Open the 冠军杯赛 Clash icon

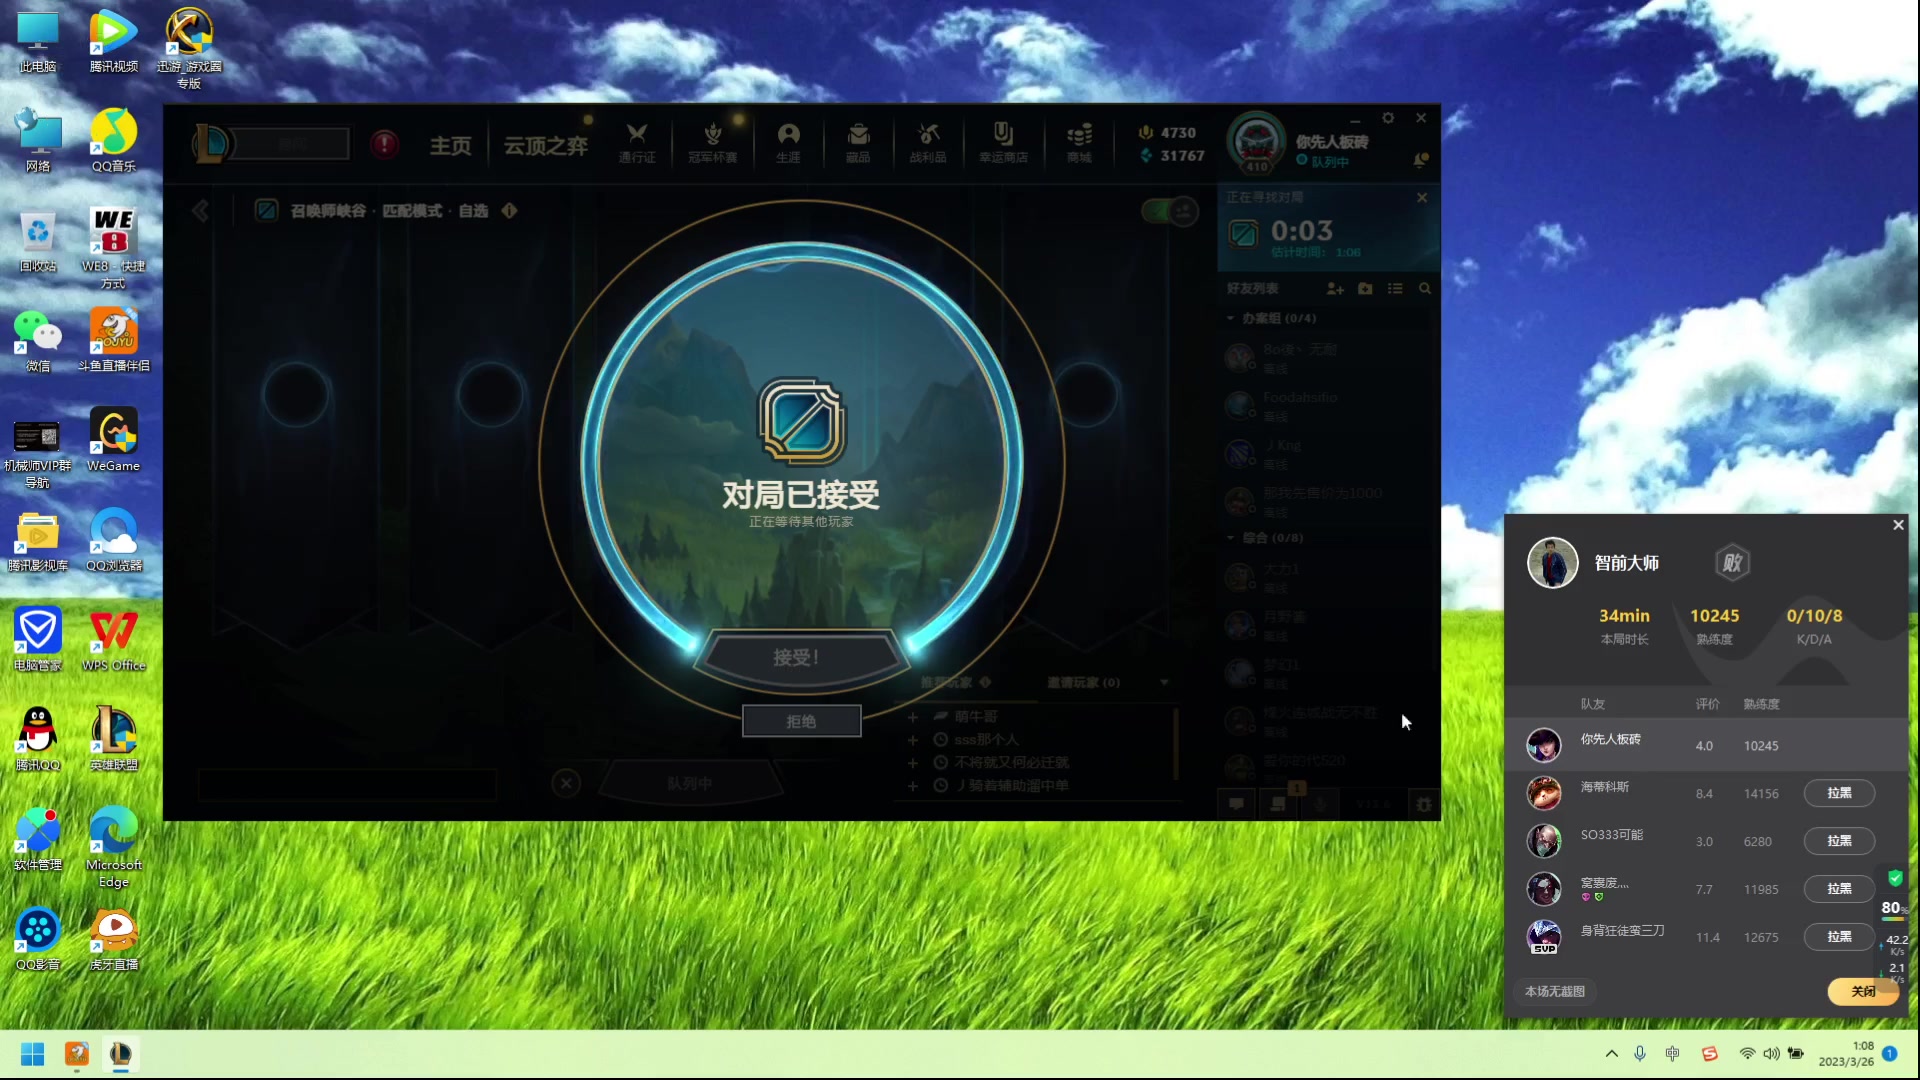(712, 143)
